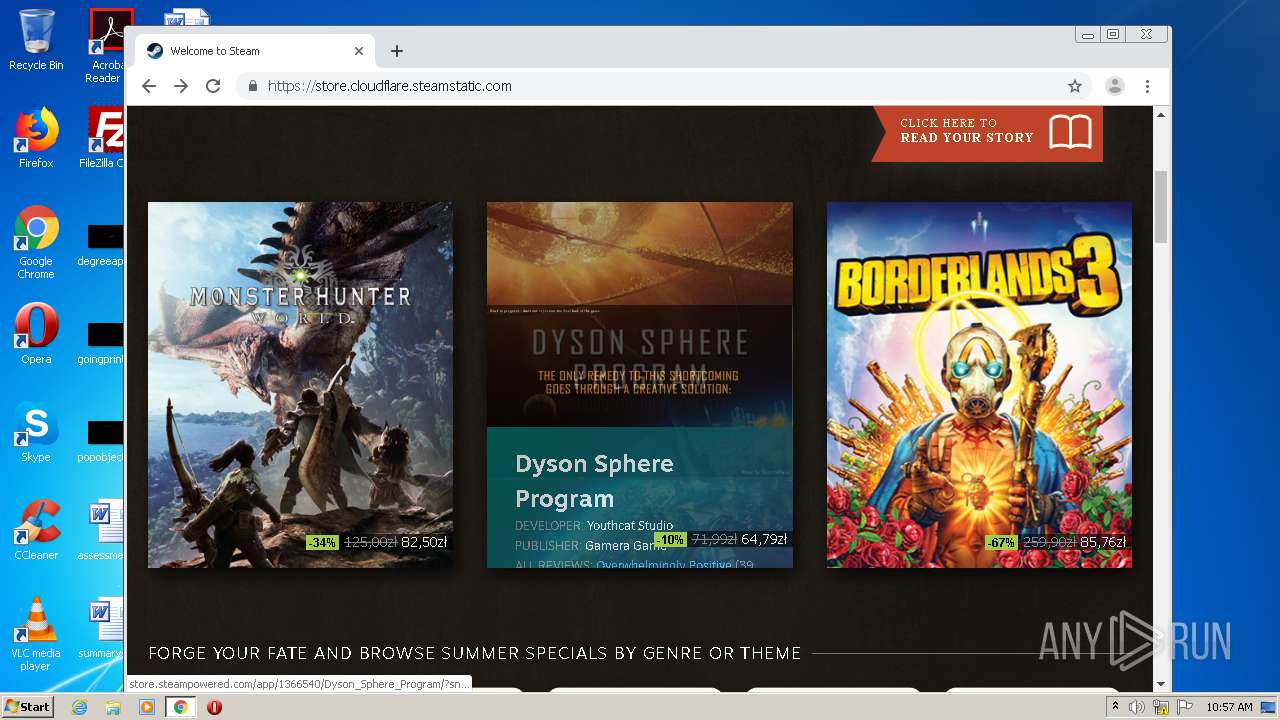Open the Firefox desktop shortcut
The width and height of the screenshot is (1280, 720).
(36, 138)
